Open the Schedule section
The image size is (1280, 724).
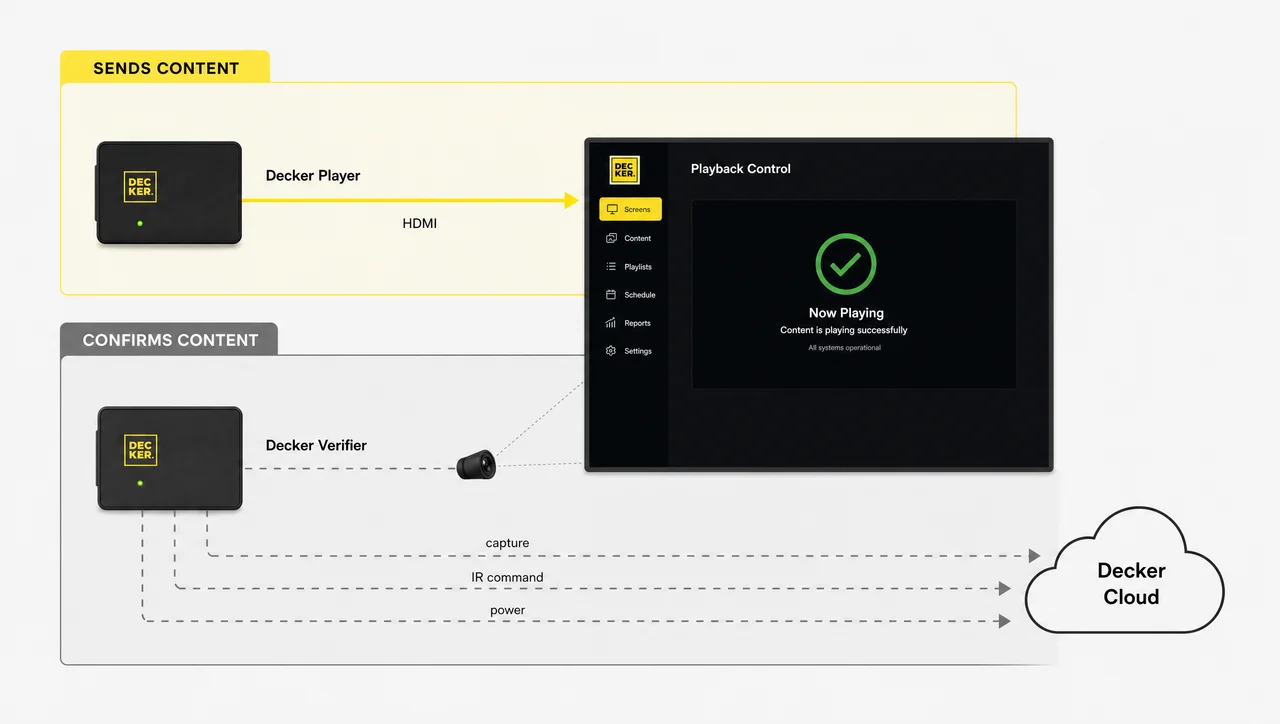point(630,295)
